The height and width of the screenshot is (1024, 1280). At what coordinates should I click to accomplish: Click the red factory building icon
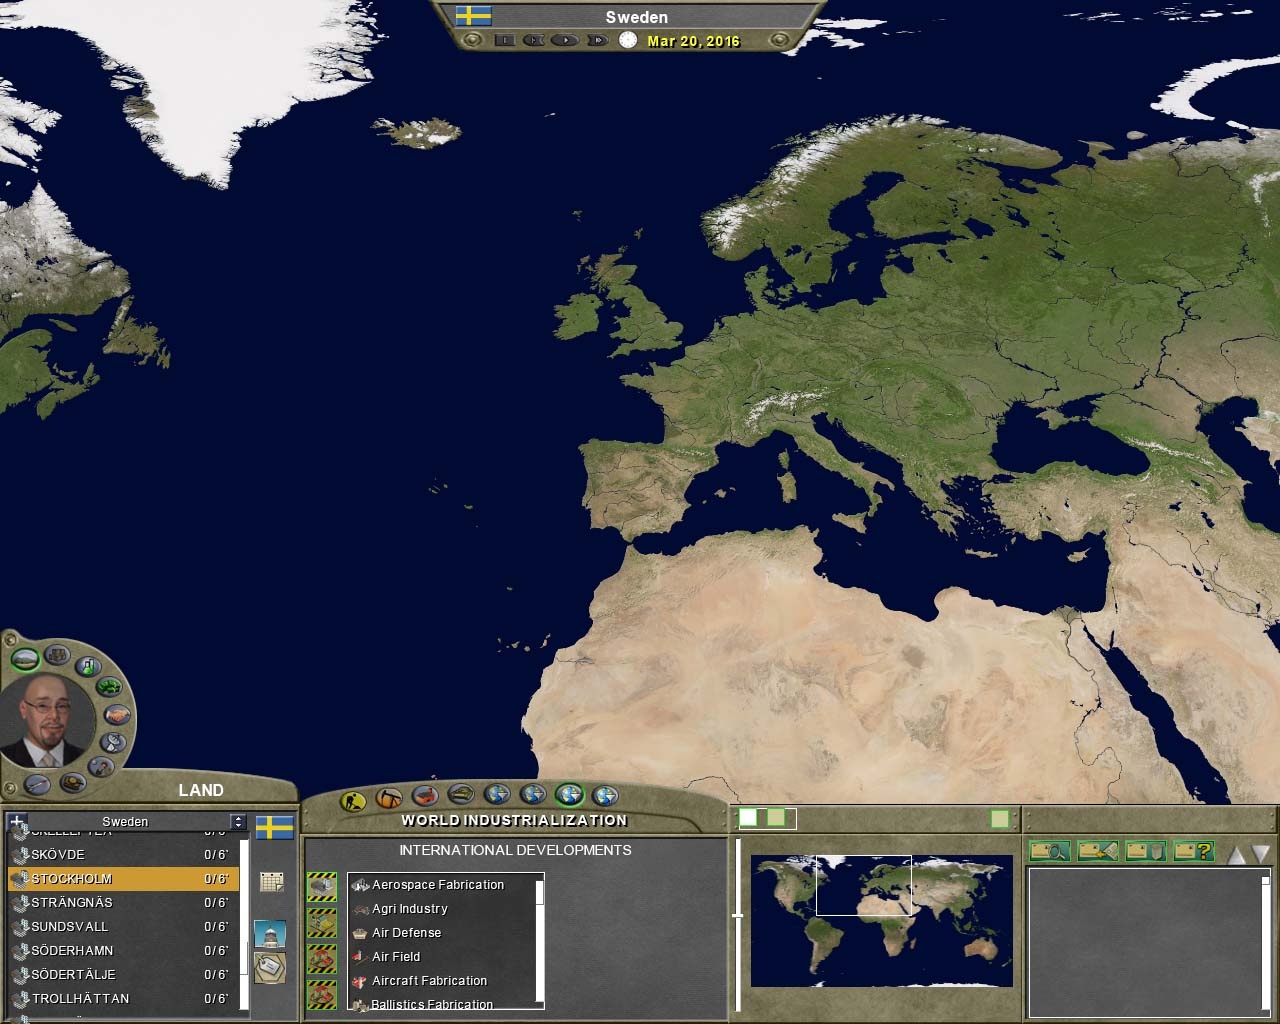[425, 797]
